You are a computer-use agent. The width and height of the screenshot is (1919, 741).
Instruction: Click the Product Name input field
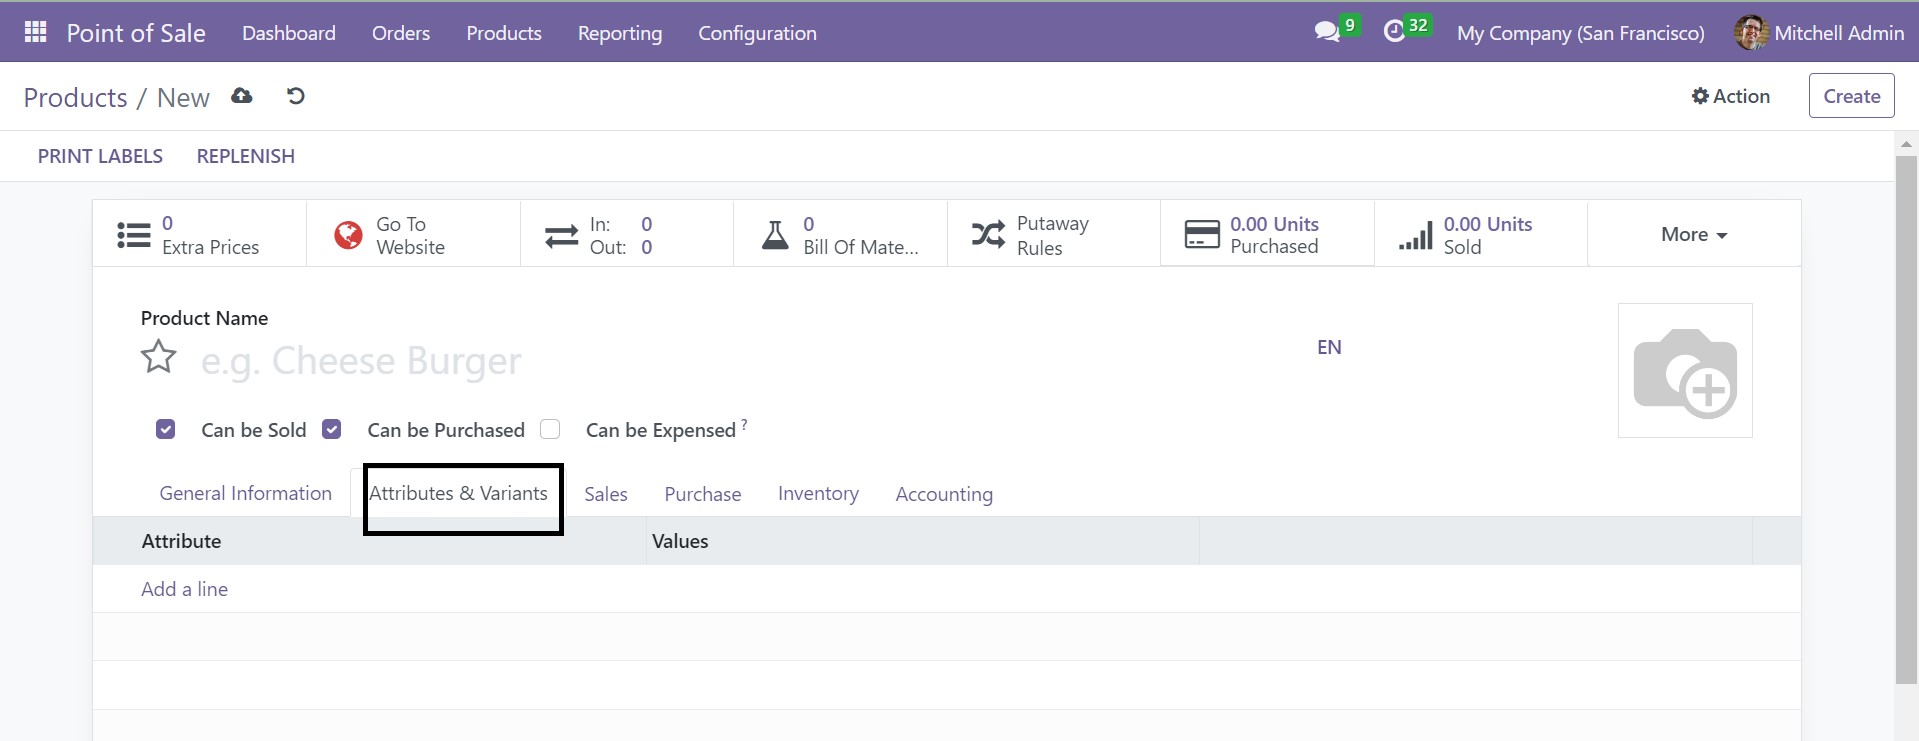[x=750, y=360]
